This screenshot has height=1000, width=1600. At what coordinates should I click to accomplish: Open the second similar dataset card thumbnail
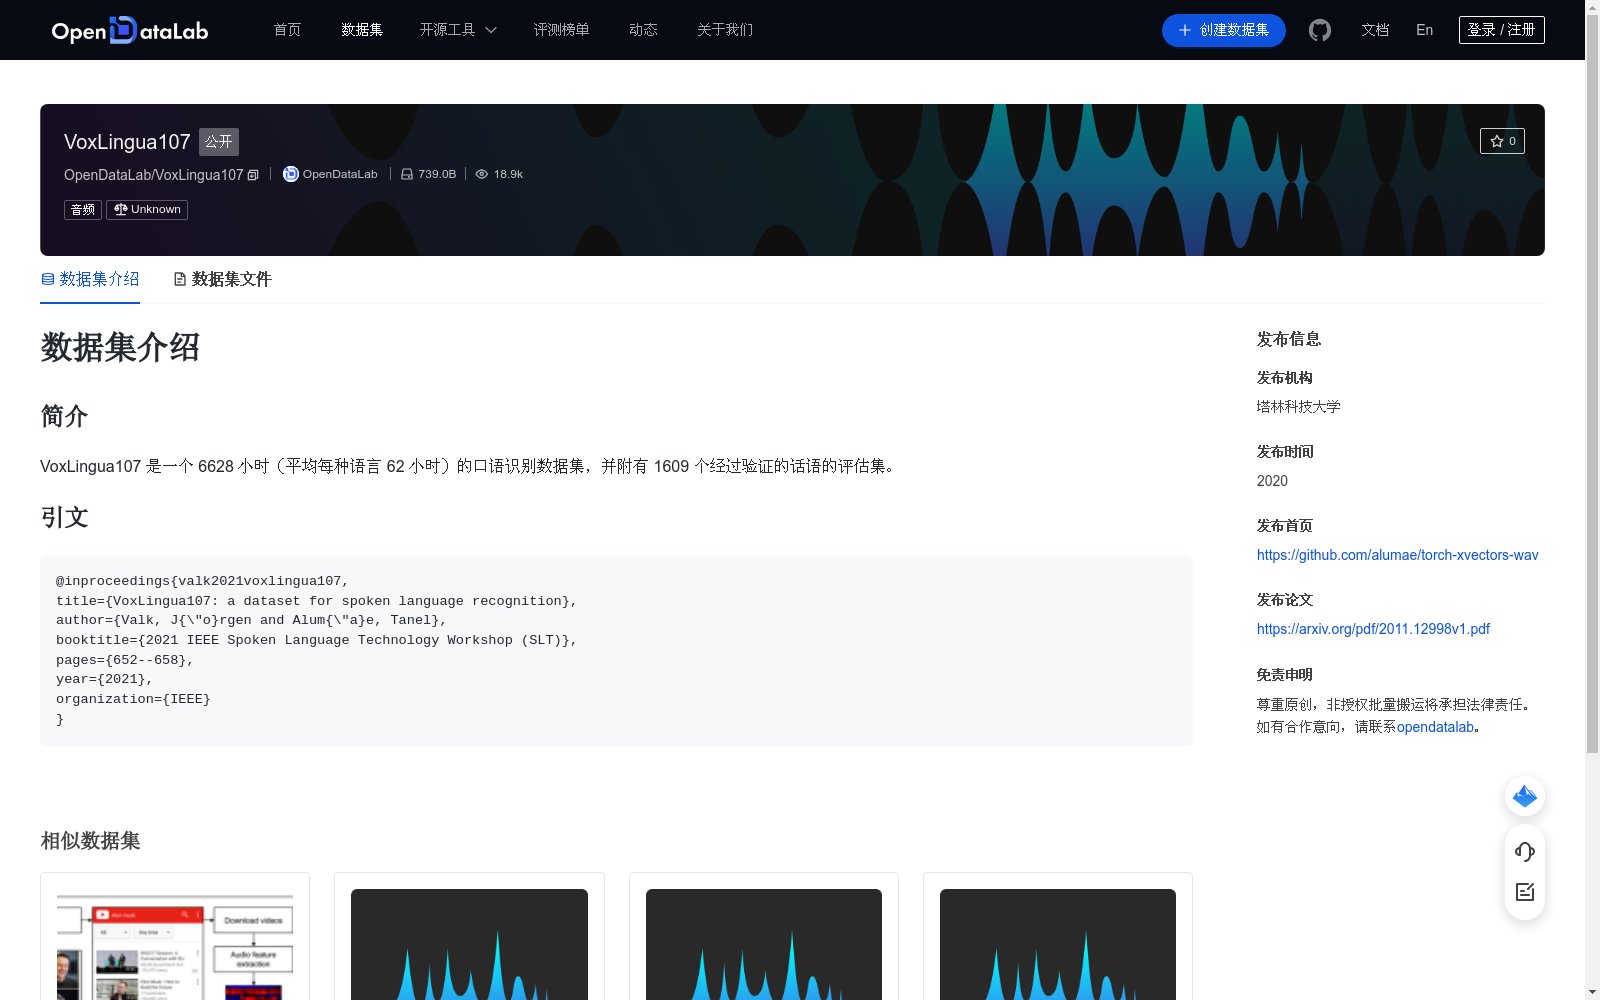pyautogui.click(x=469, y=944)
